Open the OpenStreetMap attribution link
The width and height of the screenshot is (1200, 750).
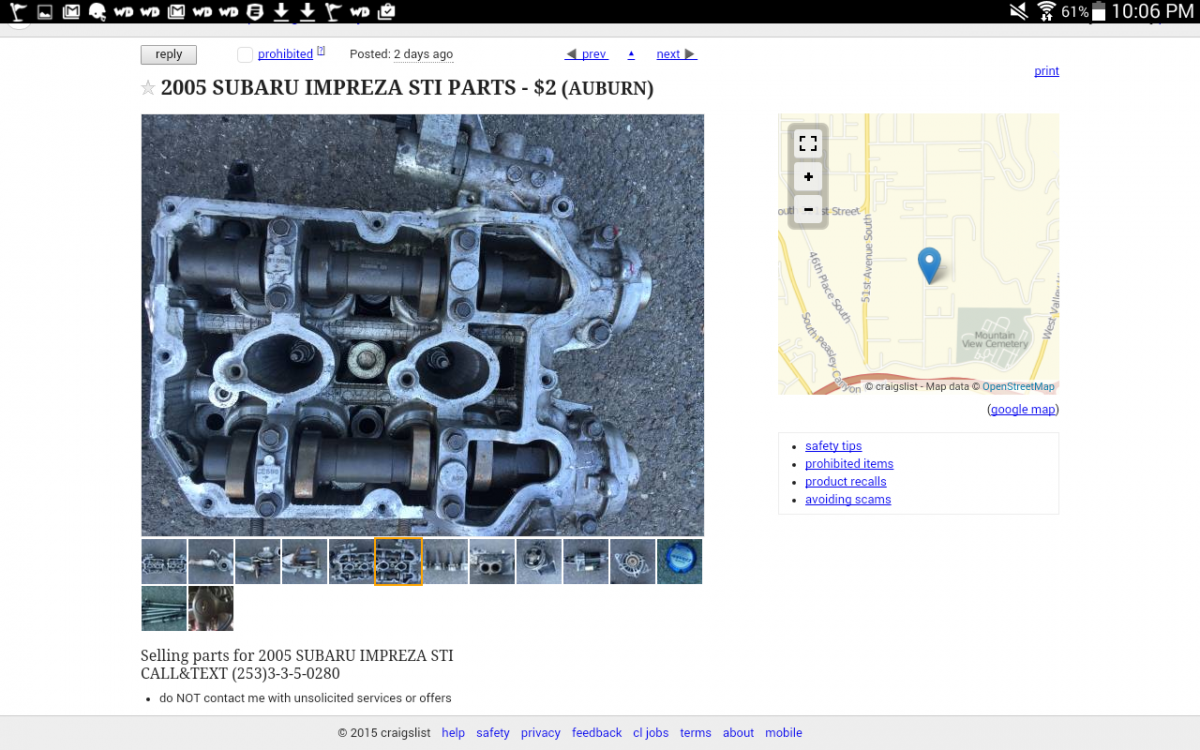pos(1018,386)
